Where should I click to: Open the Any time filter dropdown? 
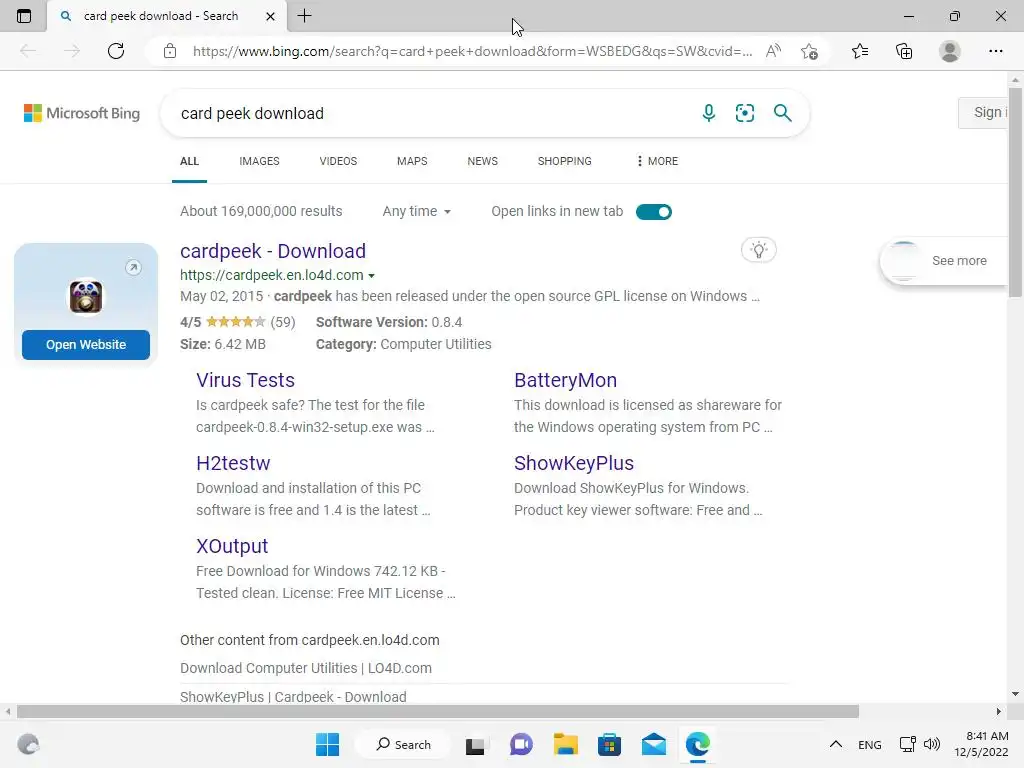417,212
